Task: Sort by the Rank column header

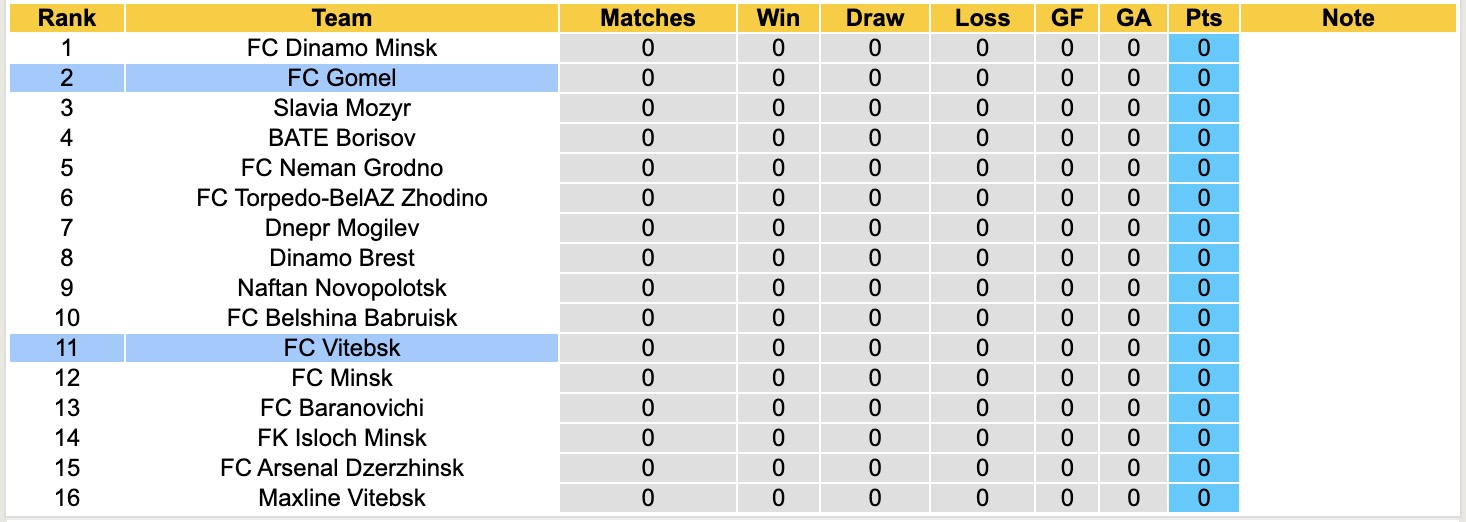Action: [67, 18]
